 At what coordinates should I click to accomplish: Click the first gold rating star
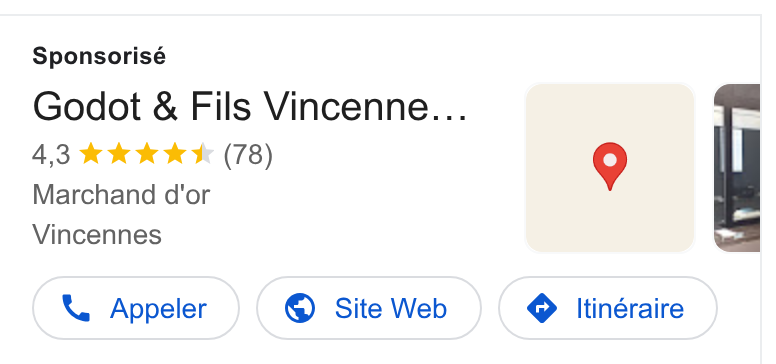coord(91,154)
